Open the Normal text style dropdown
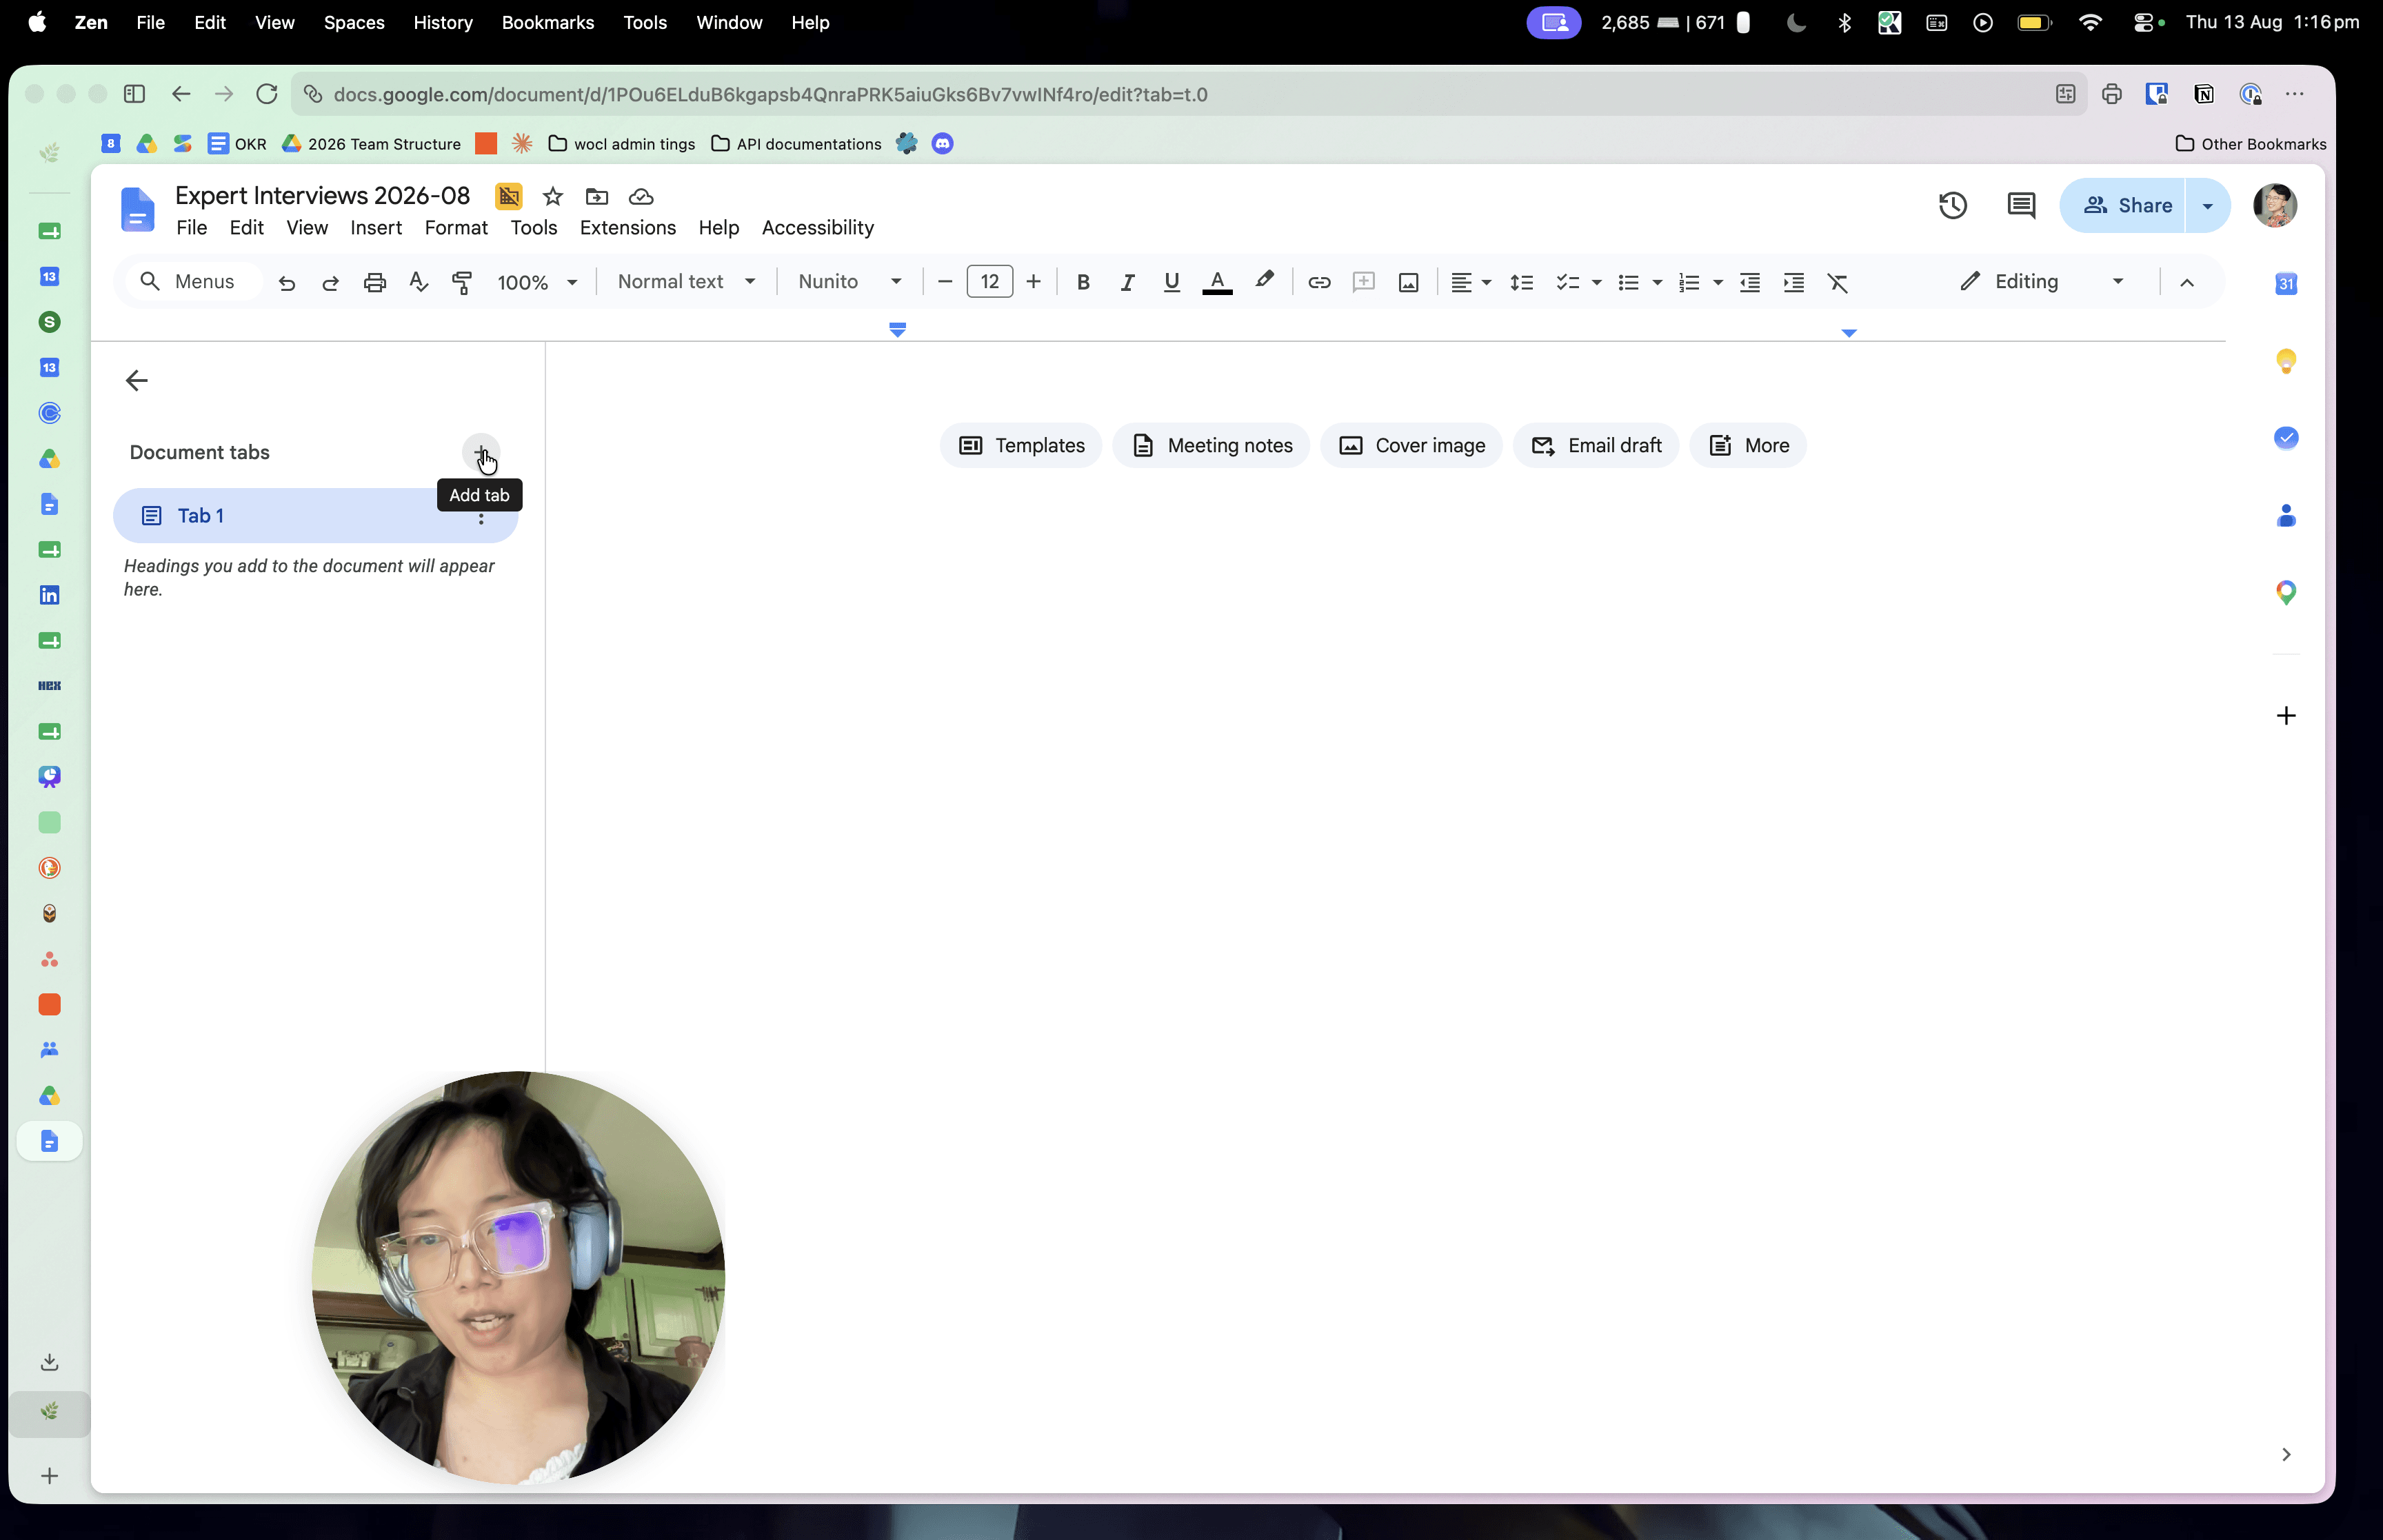The image size is (2383, 1540). (x=687, y=282)
